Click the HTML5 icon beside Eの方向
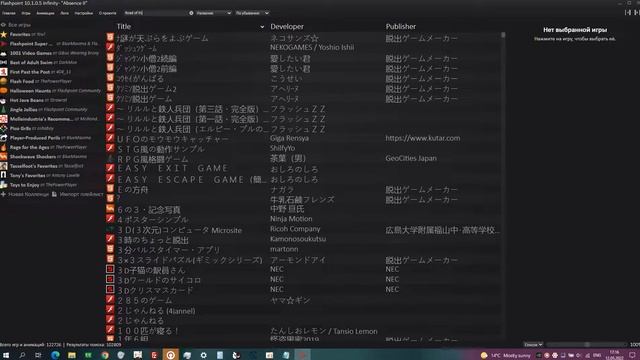Image resolution: width=640 pixels, height=360 pixels. (x=110, y=189)
